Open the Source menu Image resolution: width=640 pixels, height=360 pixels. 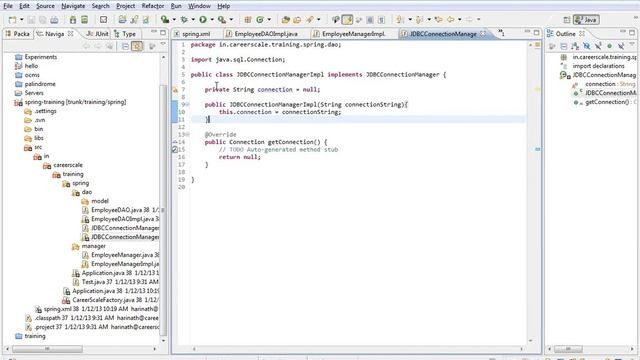click(45, 6)
